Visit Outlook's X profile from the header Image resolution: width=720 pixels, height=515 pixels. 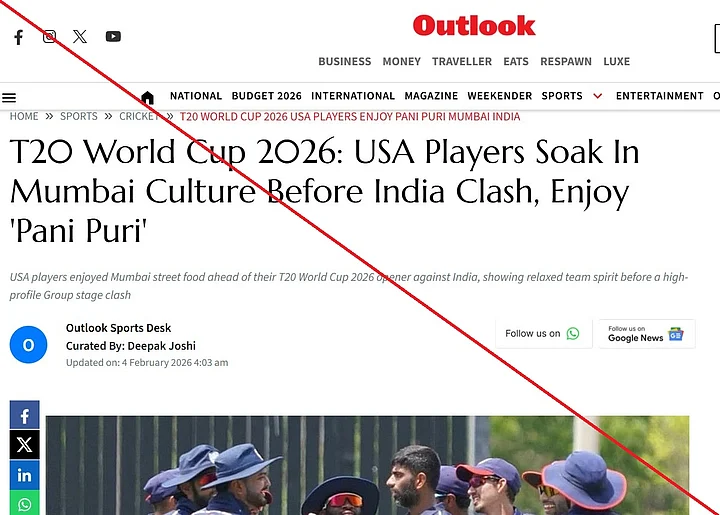tap(80, 36)
